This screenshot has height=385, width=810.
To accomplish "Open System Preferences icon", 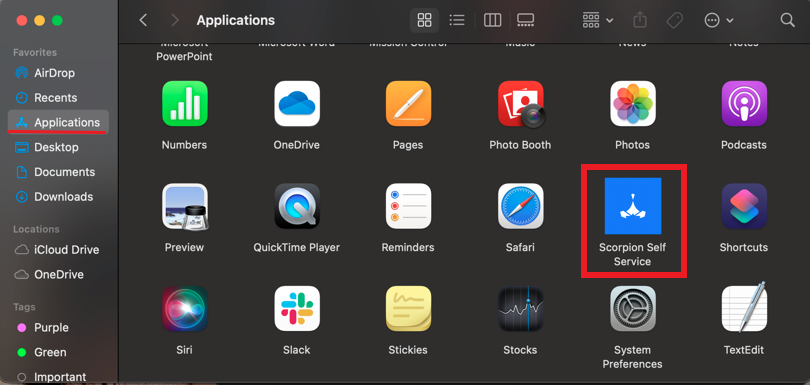I will tap(633, 309).
